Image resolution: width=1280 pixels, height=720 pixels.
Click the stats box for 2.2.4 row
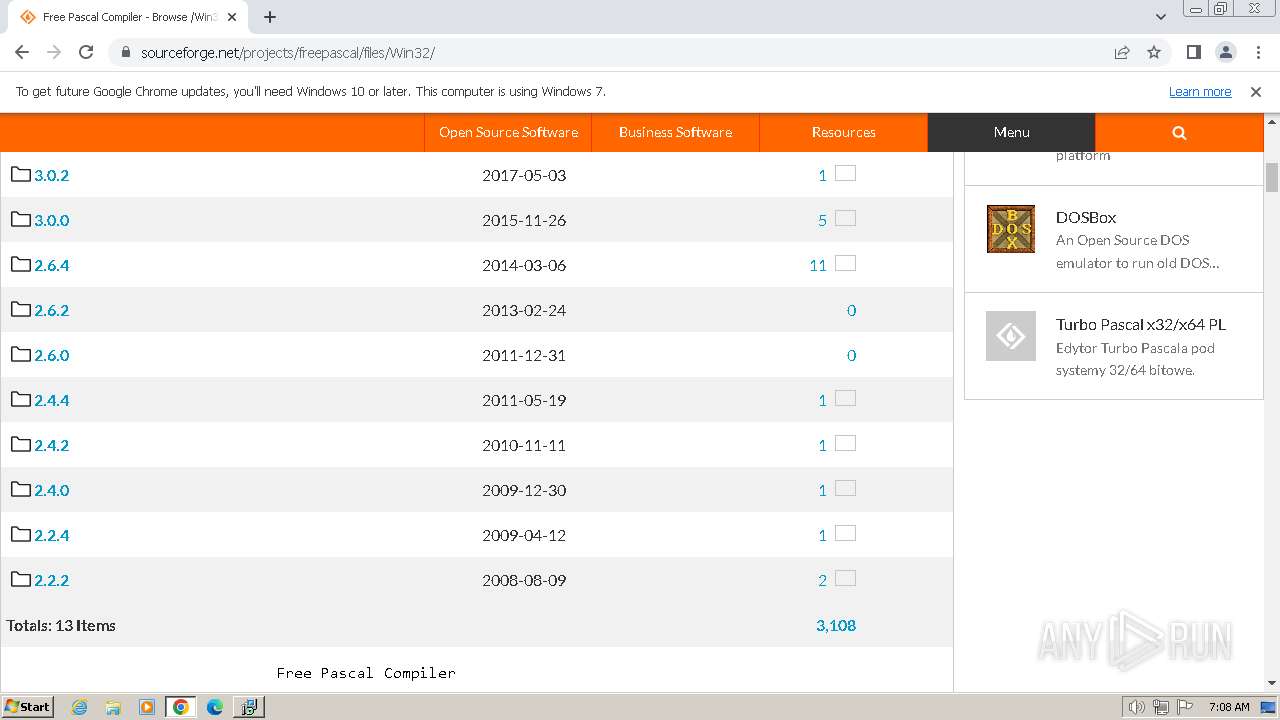pos(845,533)
